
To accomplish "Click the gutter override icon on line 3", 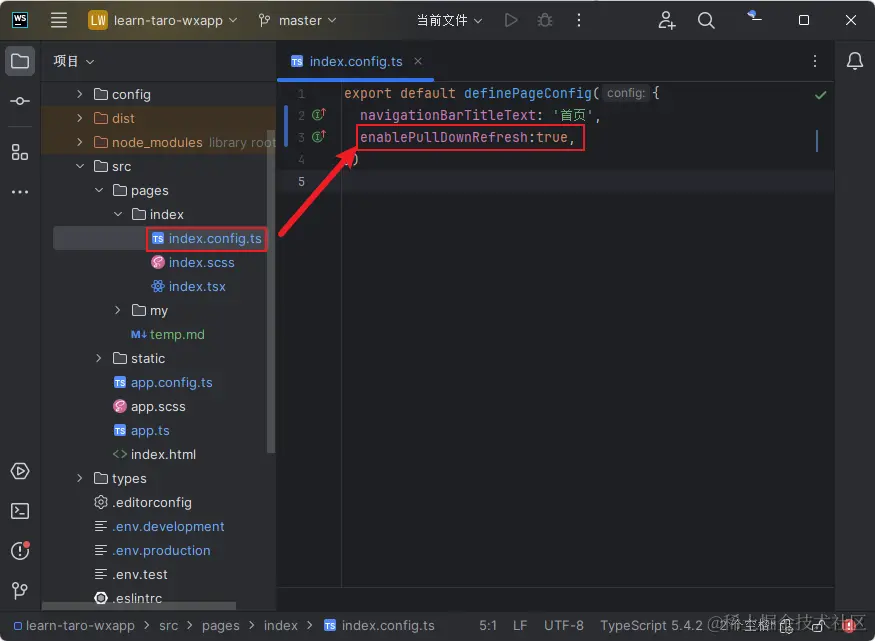I will (x=319, y=136).
